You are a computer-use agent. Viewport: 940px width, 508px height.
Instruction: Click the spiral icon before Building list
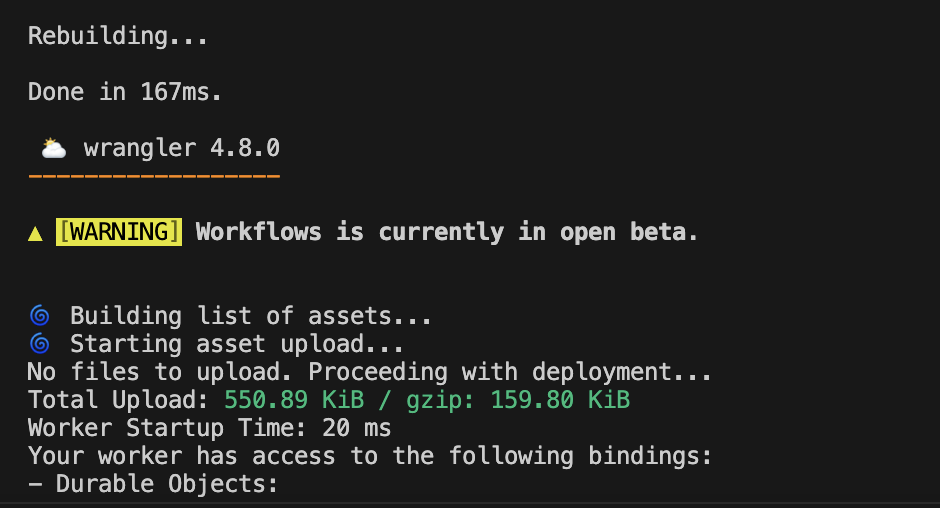coord(40,317)
